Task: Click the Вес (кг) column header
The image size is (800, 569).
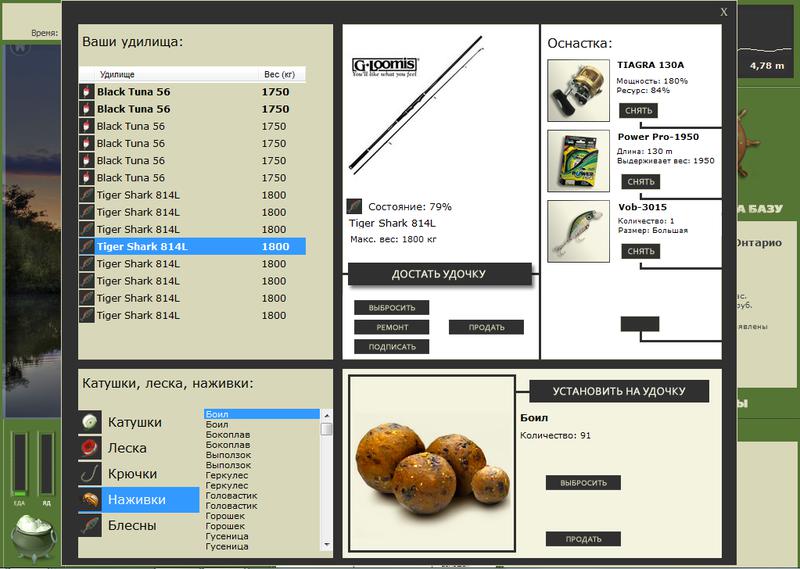Action: (280, 75)
